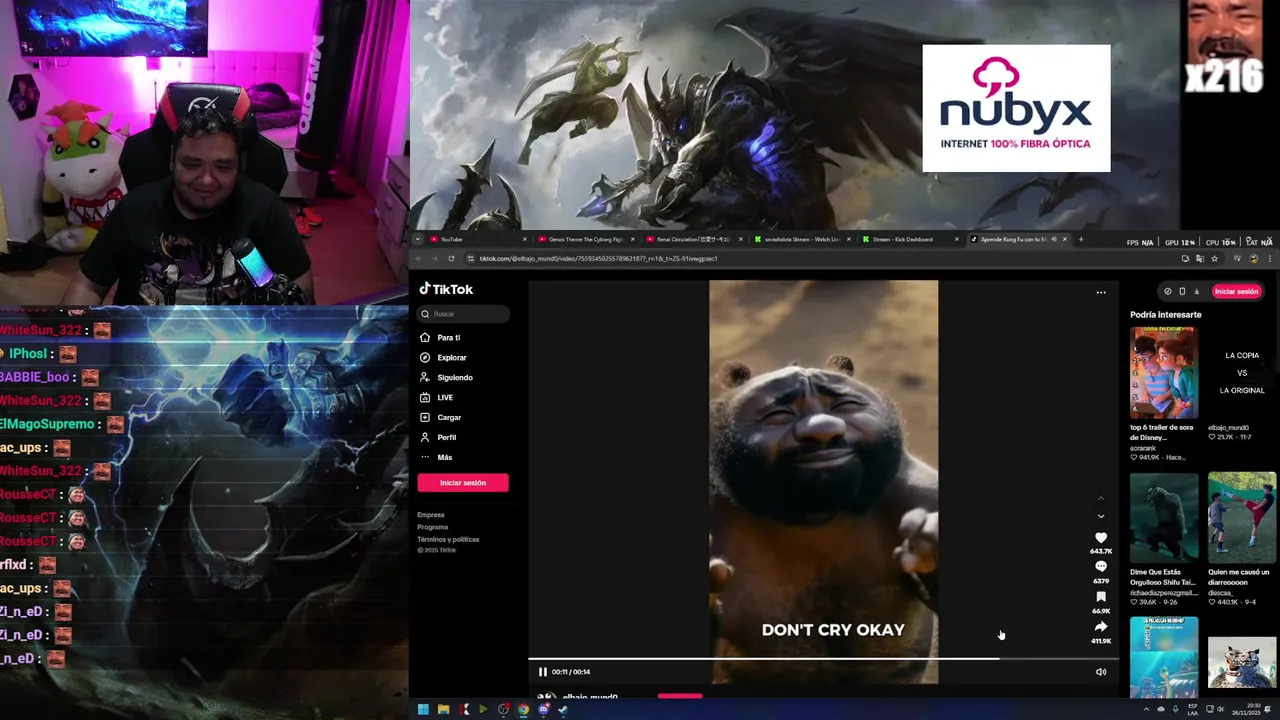Open the LIVE section
The image size is (1280, 720).
437,398
